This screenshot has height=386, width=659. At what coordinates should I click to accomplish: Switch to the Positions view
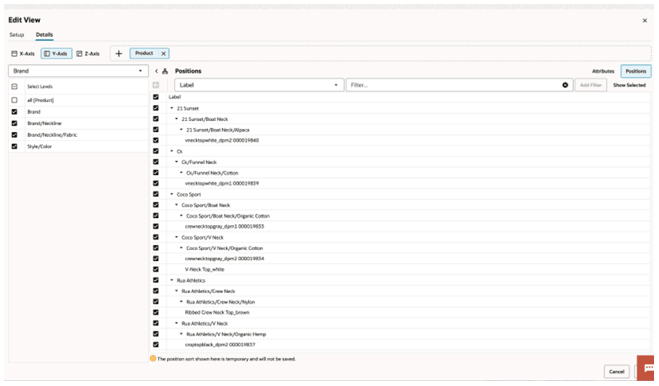636,71
